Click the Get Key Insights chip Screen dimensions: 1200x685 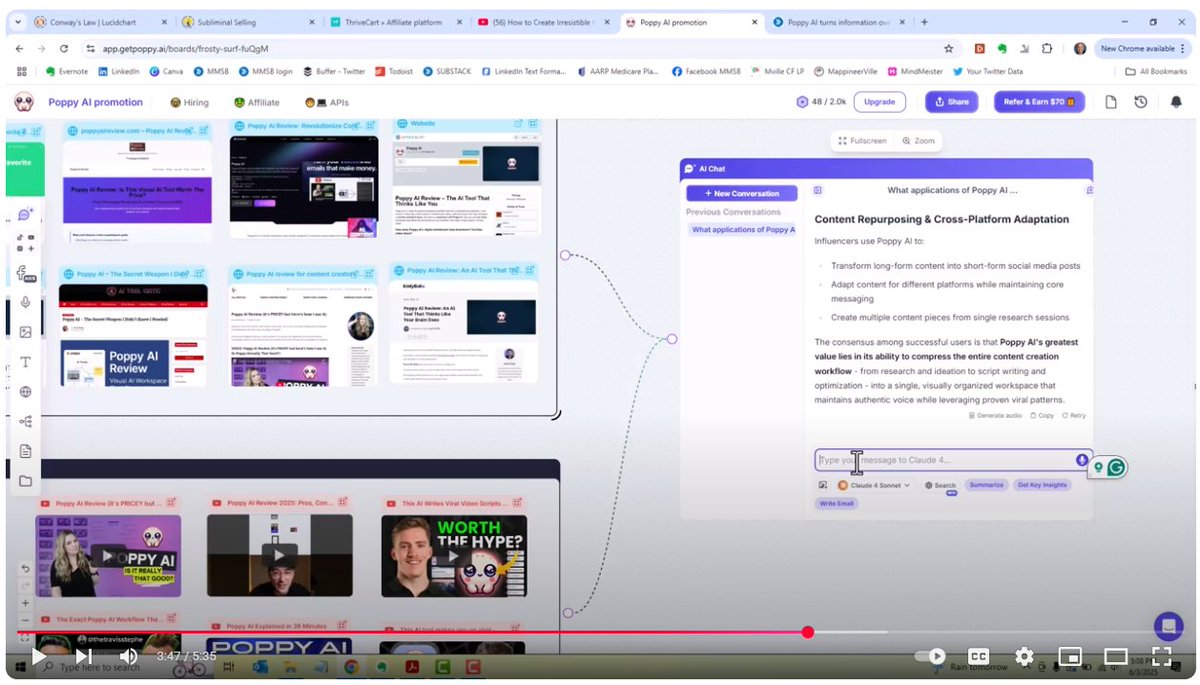coord(1042,485)
